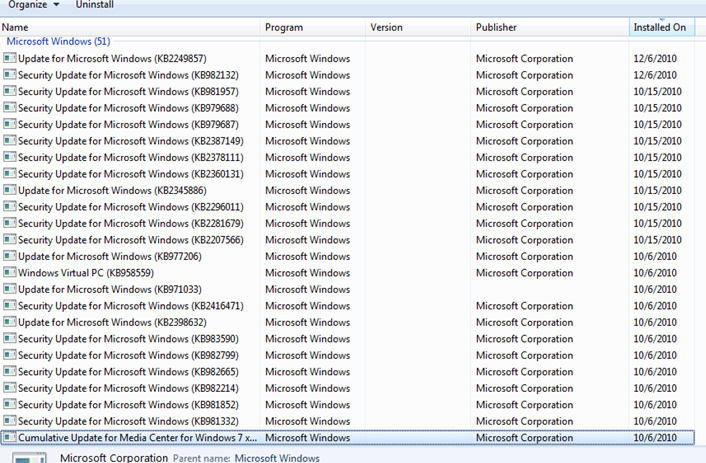The image size is (706, 463).
Task: Sort by the Publisher column header
Action: [549, 27]
